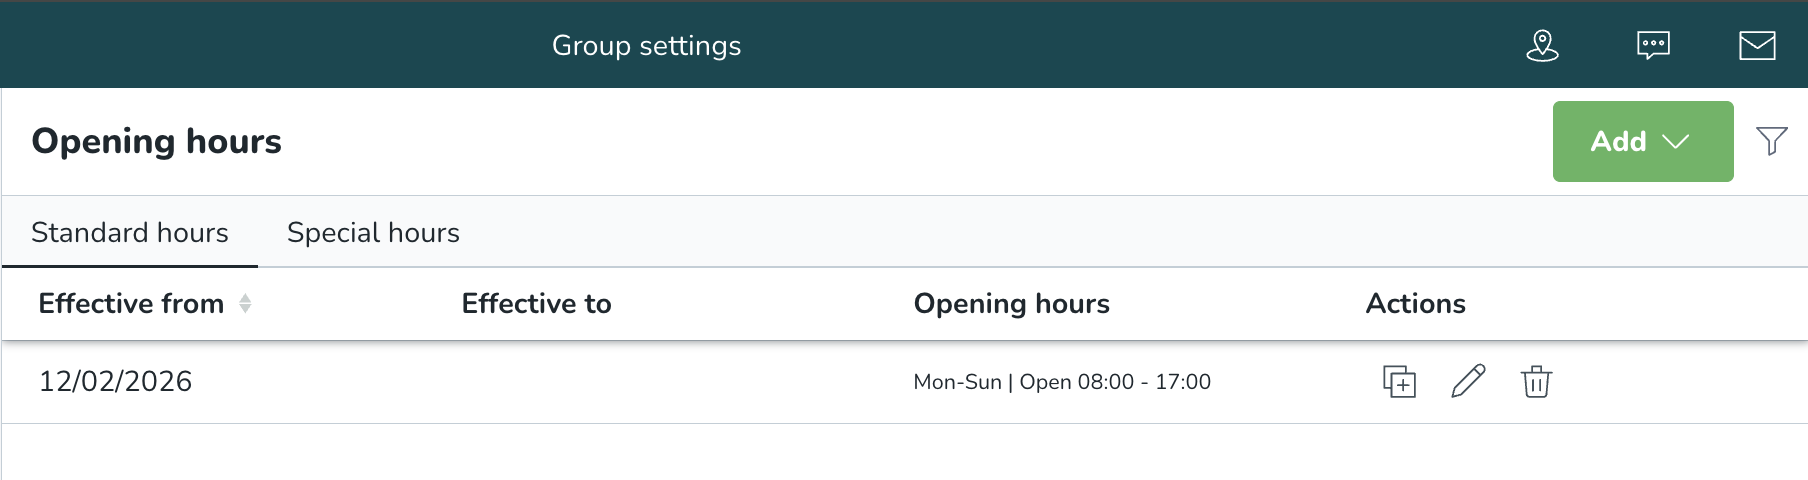Expand the Add button chevron arrow
Image resolution: width=1808 pixels, height=480 pixels.
(x=1676, y=142)
